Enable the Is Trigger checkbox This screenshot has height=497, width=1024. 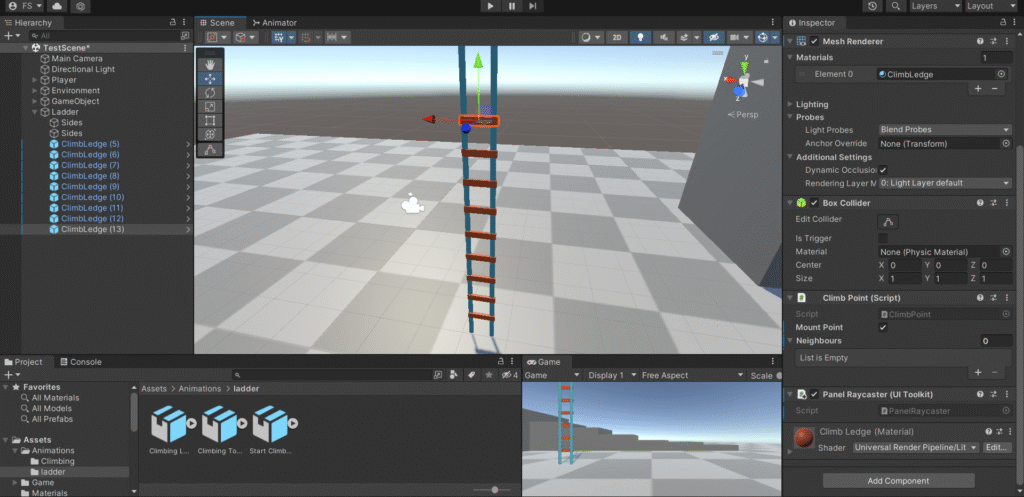tap(883, 238)
